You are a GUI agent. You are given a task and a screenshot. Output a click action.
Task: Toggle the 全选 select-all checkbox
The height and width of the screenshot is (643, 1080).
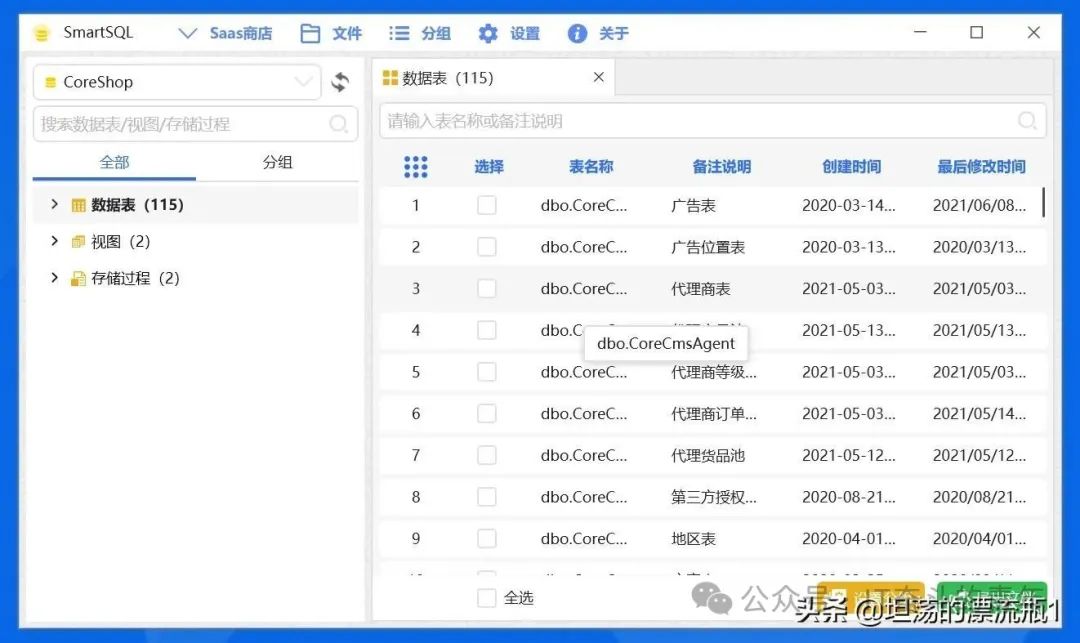tap(487, 598)
